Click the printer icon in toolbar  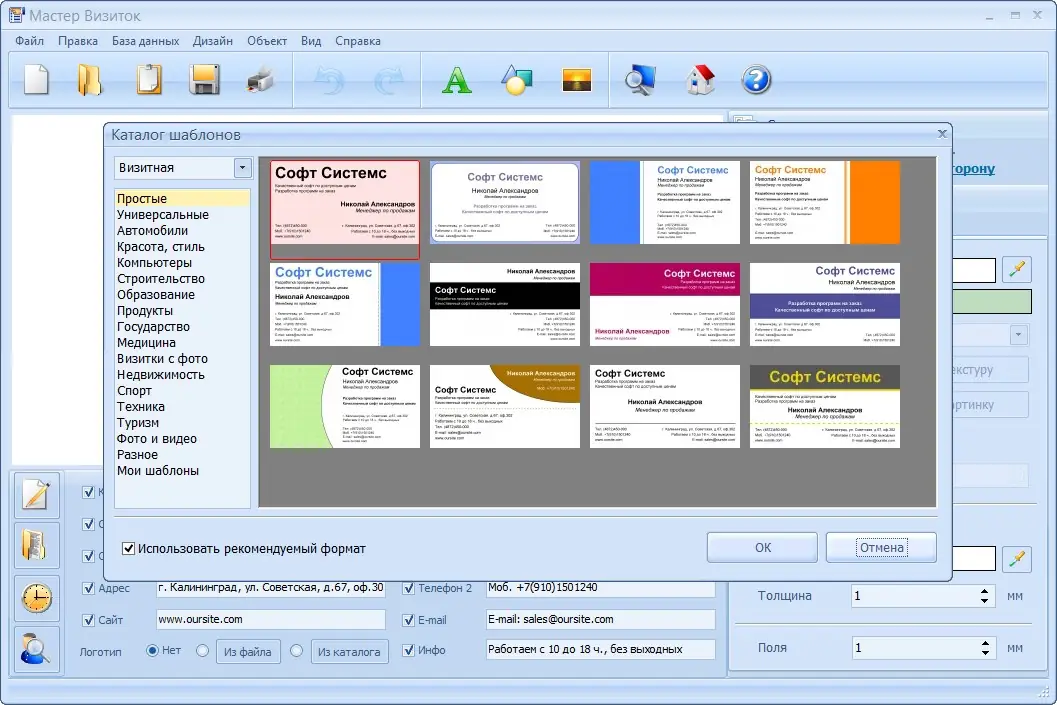260,80
